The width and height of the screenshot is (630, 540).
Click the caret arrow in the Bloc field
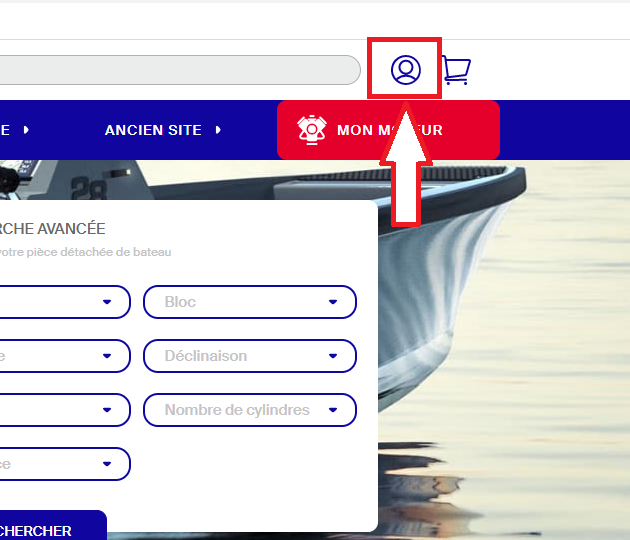tap(333, 302)
